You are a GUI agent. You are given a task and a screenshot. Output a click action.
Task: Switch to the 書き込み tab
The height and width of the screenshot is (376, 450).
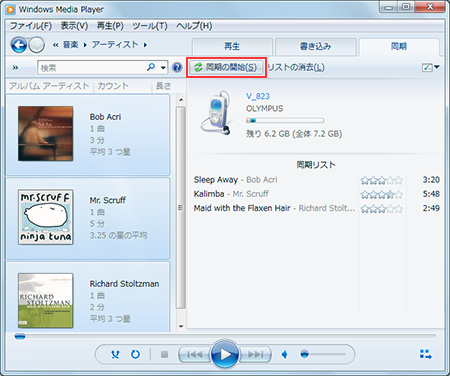tap(315, 47)
